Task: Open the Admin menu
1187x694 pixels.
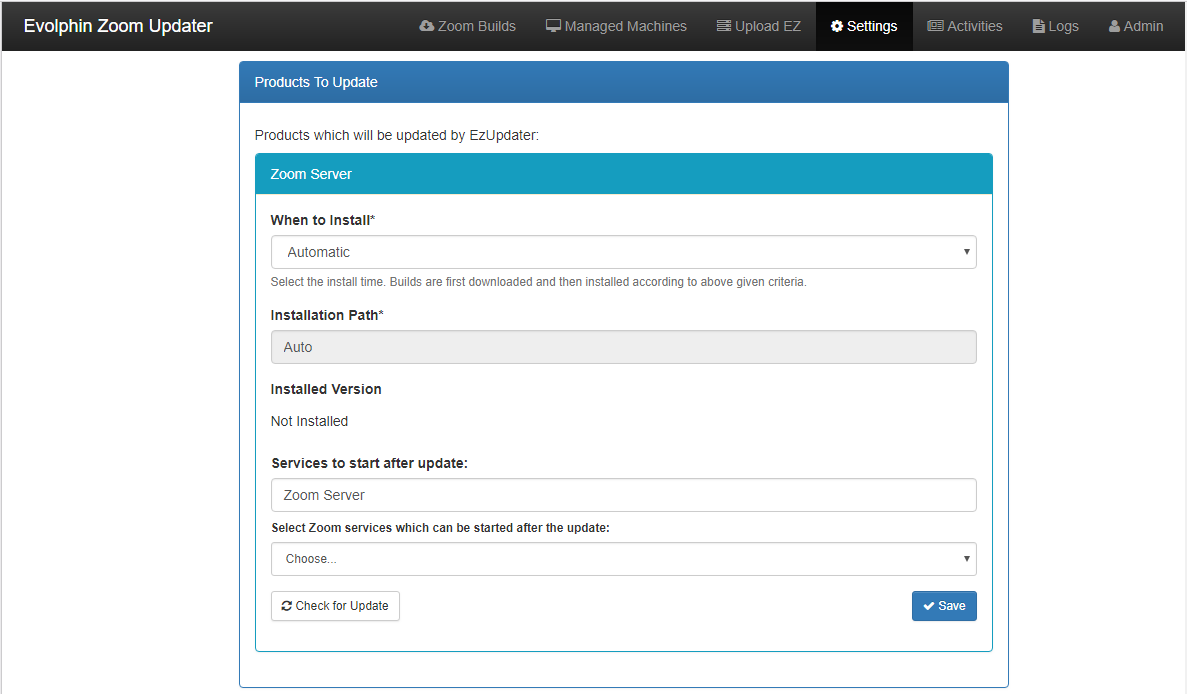Action: pyautogui.click(x=1136, y=26)
